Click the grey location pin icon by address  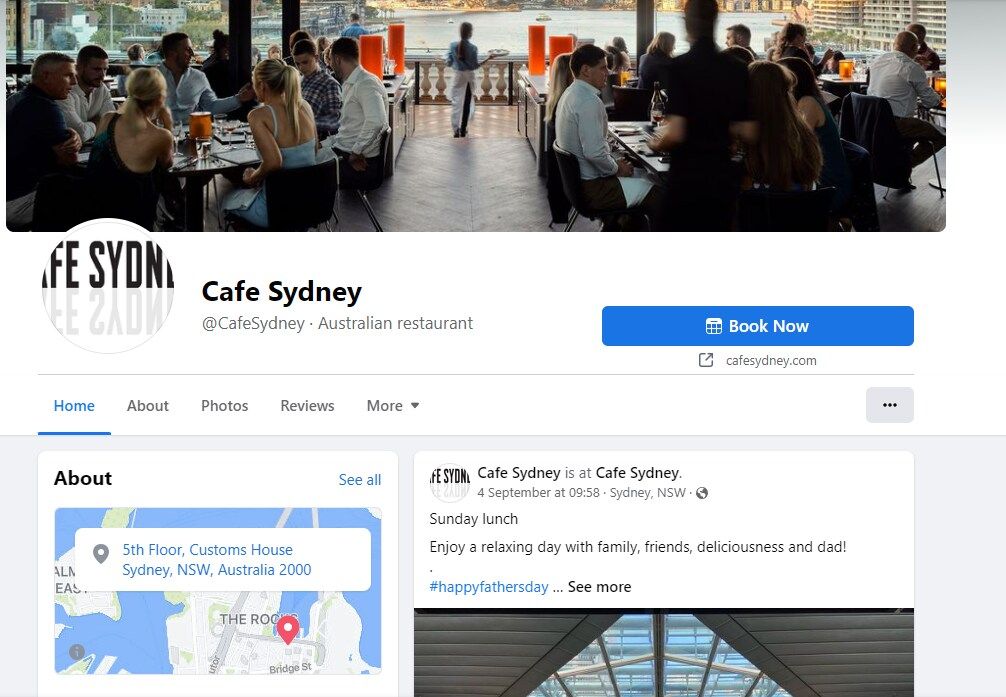pyautogui.click(x=101, y=553)
